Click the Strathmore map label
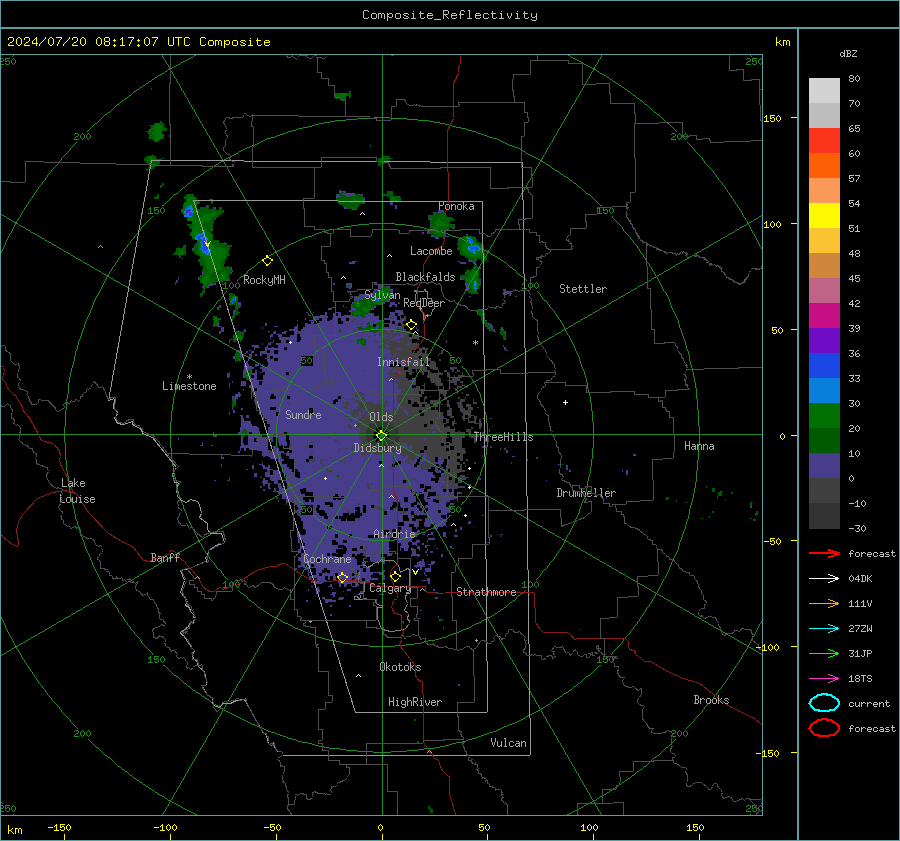 click(486, 592)
